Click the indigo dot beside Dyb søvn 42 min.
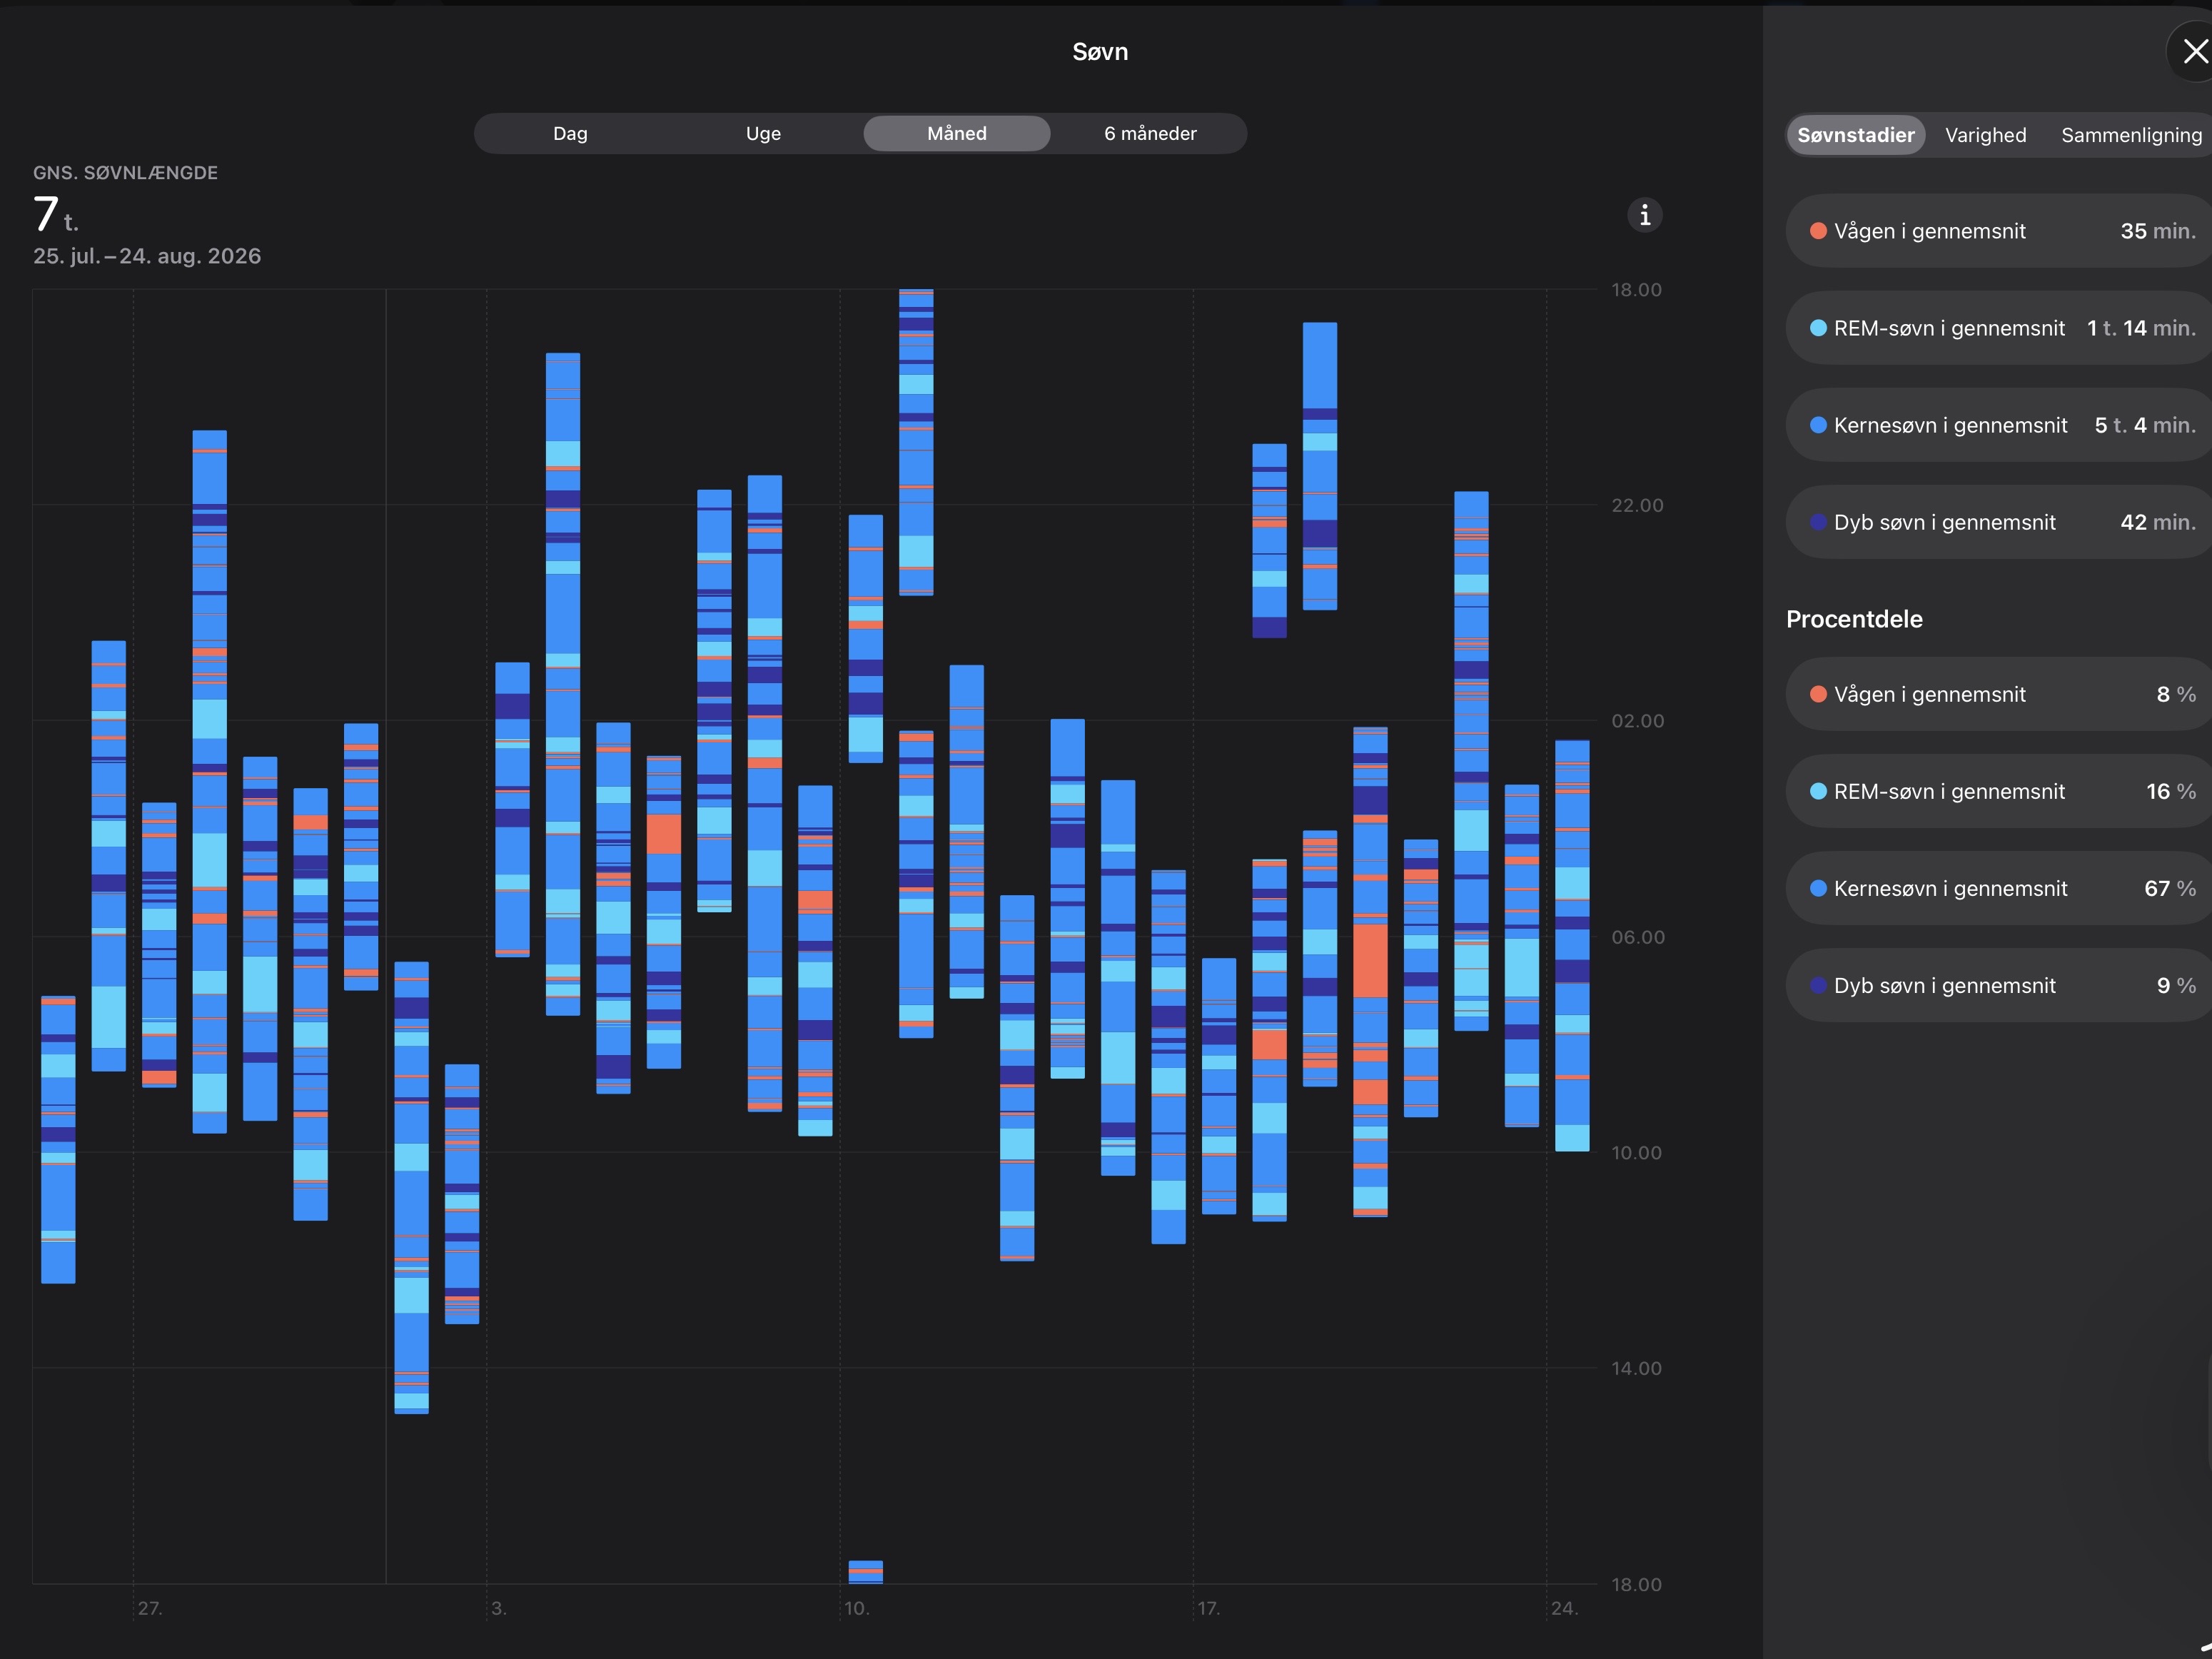The height and width of the screenshot is (1659, 2212). coord(1818,522)
